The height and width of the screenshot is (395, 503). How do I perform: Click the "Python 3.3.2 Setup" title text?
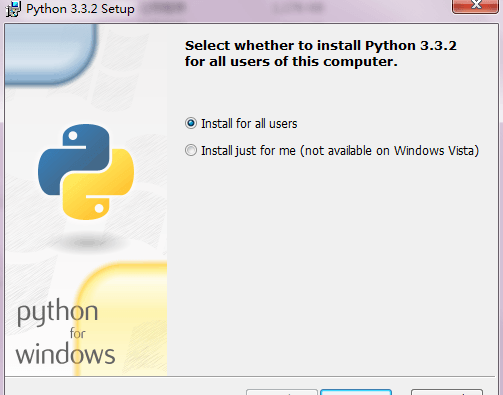tap(80, 9)
